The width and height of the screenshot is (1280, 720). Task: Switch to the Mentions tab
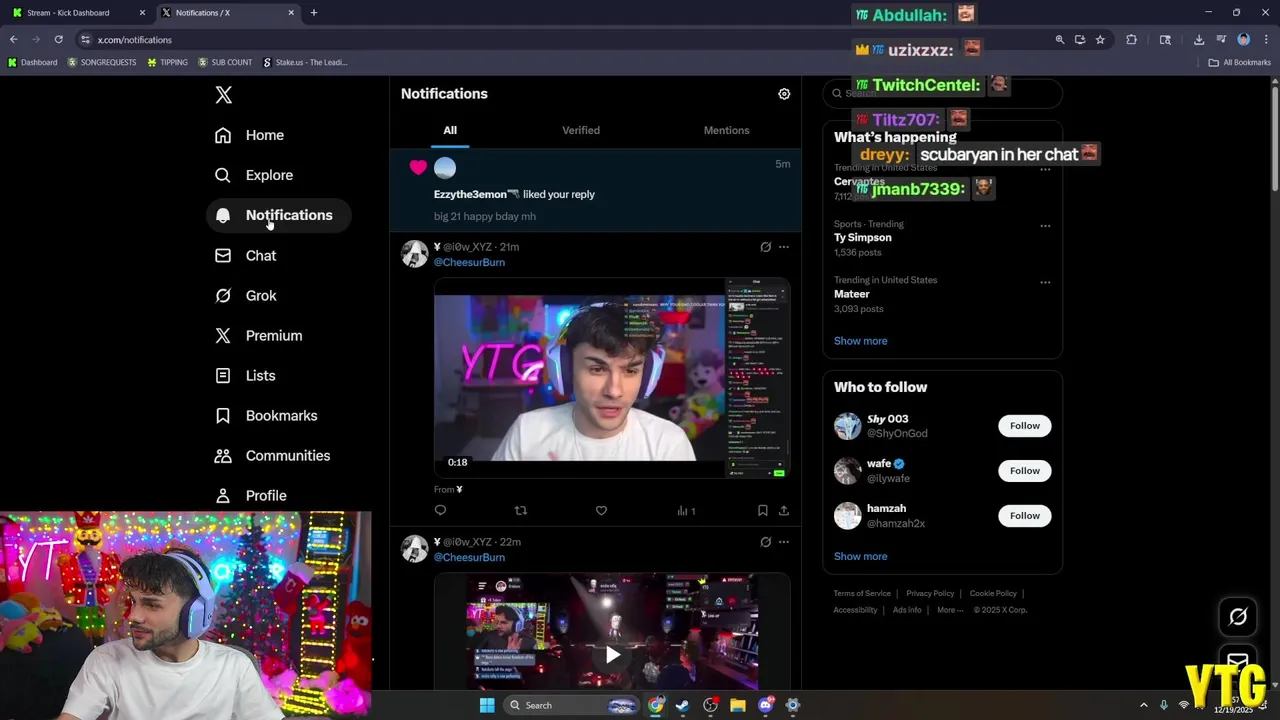[x=726, y=130]
